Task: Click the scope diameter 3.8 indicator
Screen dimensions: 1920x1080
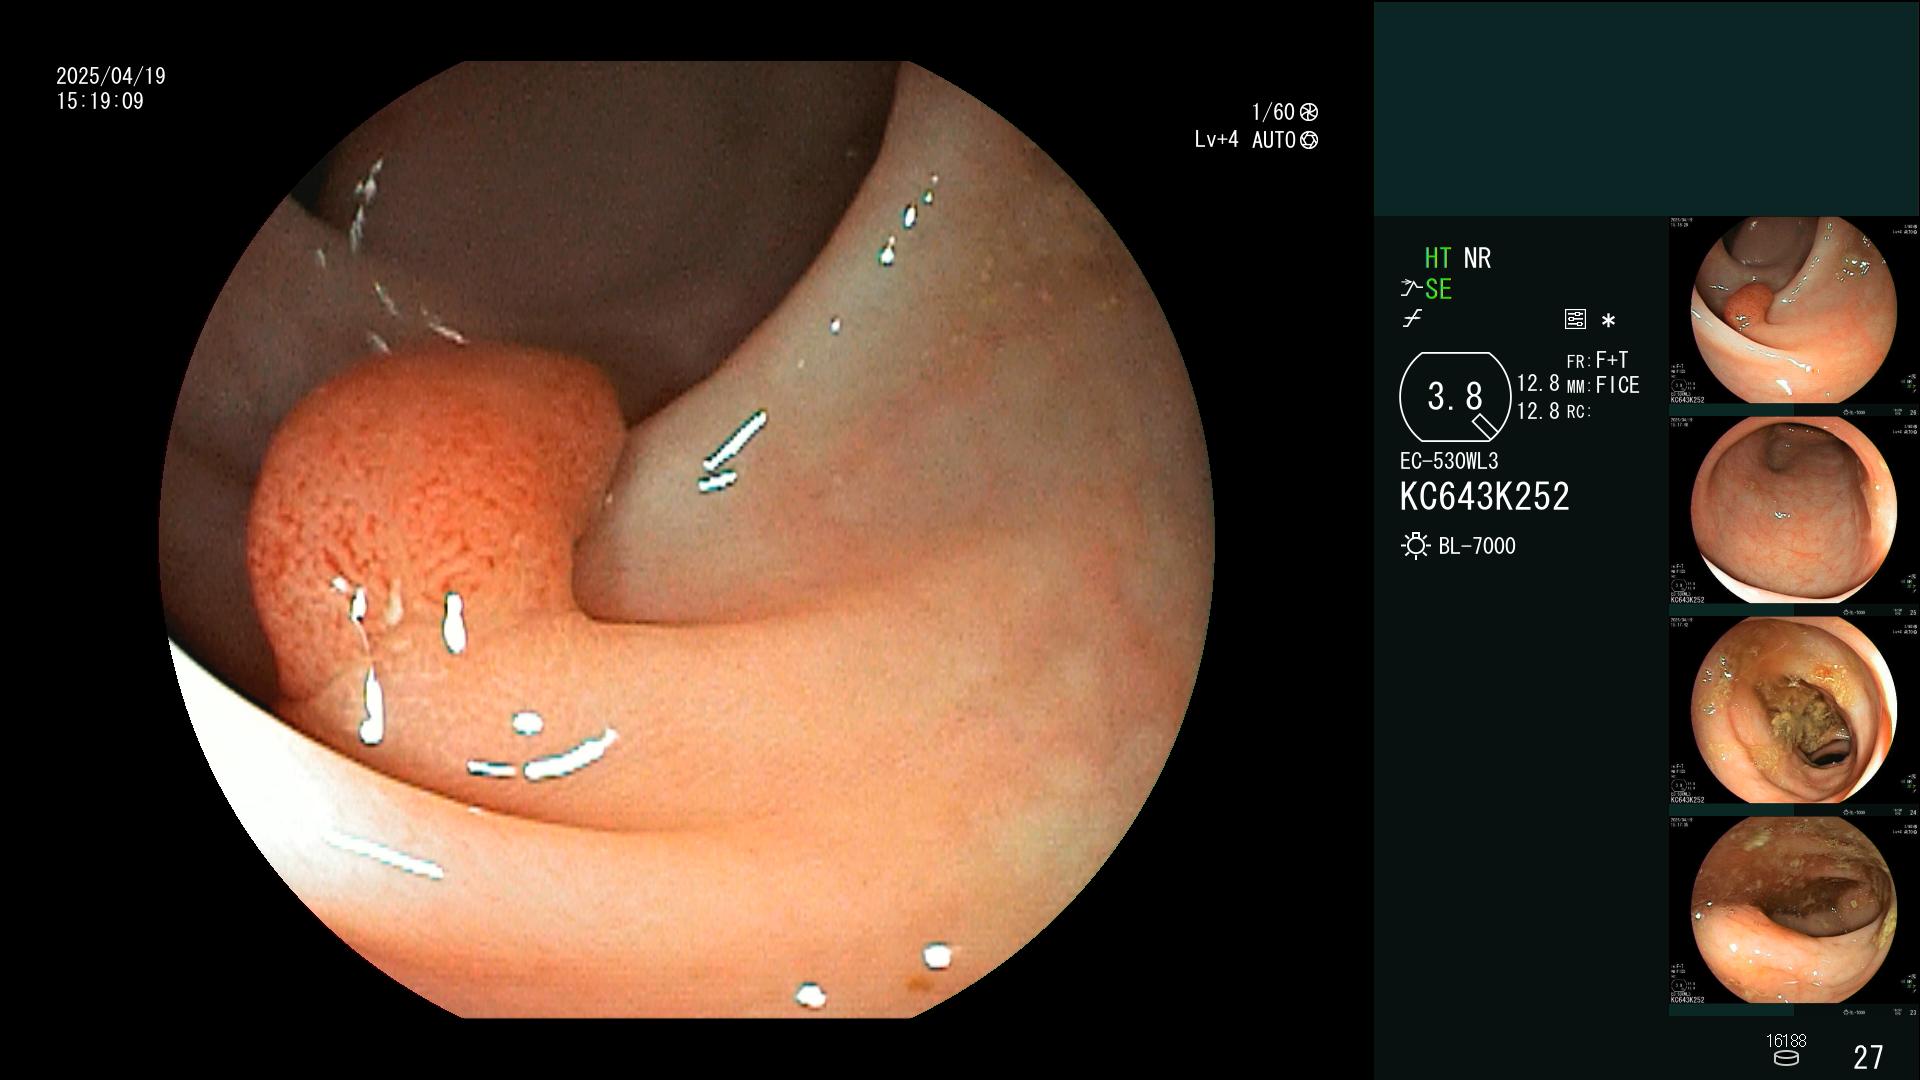Action: click(x=1455, y=397)
